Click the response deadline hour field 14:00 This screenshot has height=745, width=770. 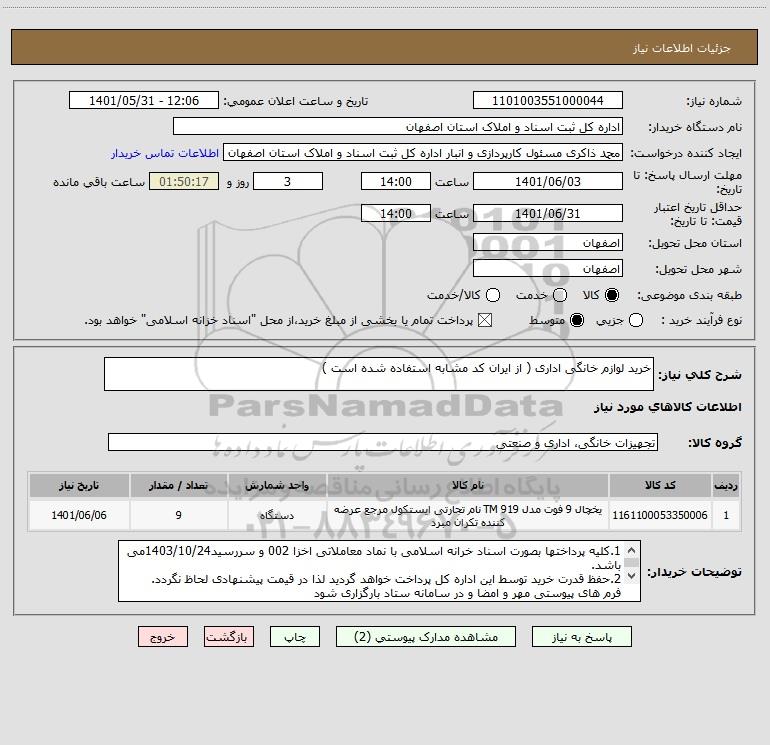pyautogui.click(x=396, y=181)
